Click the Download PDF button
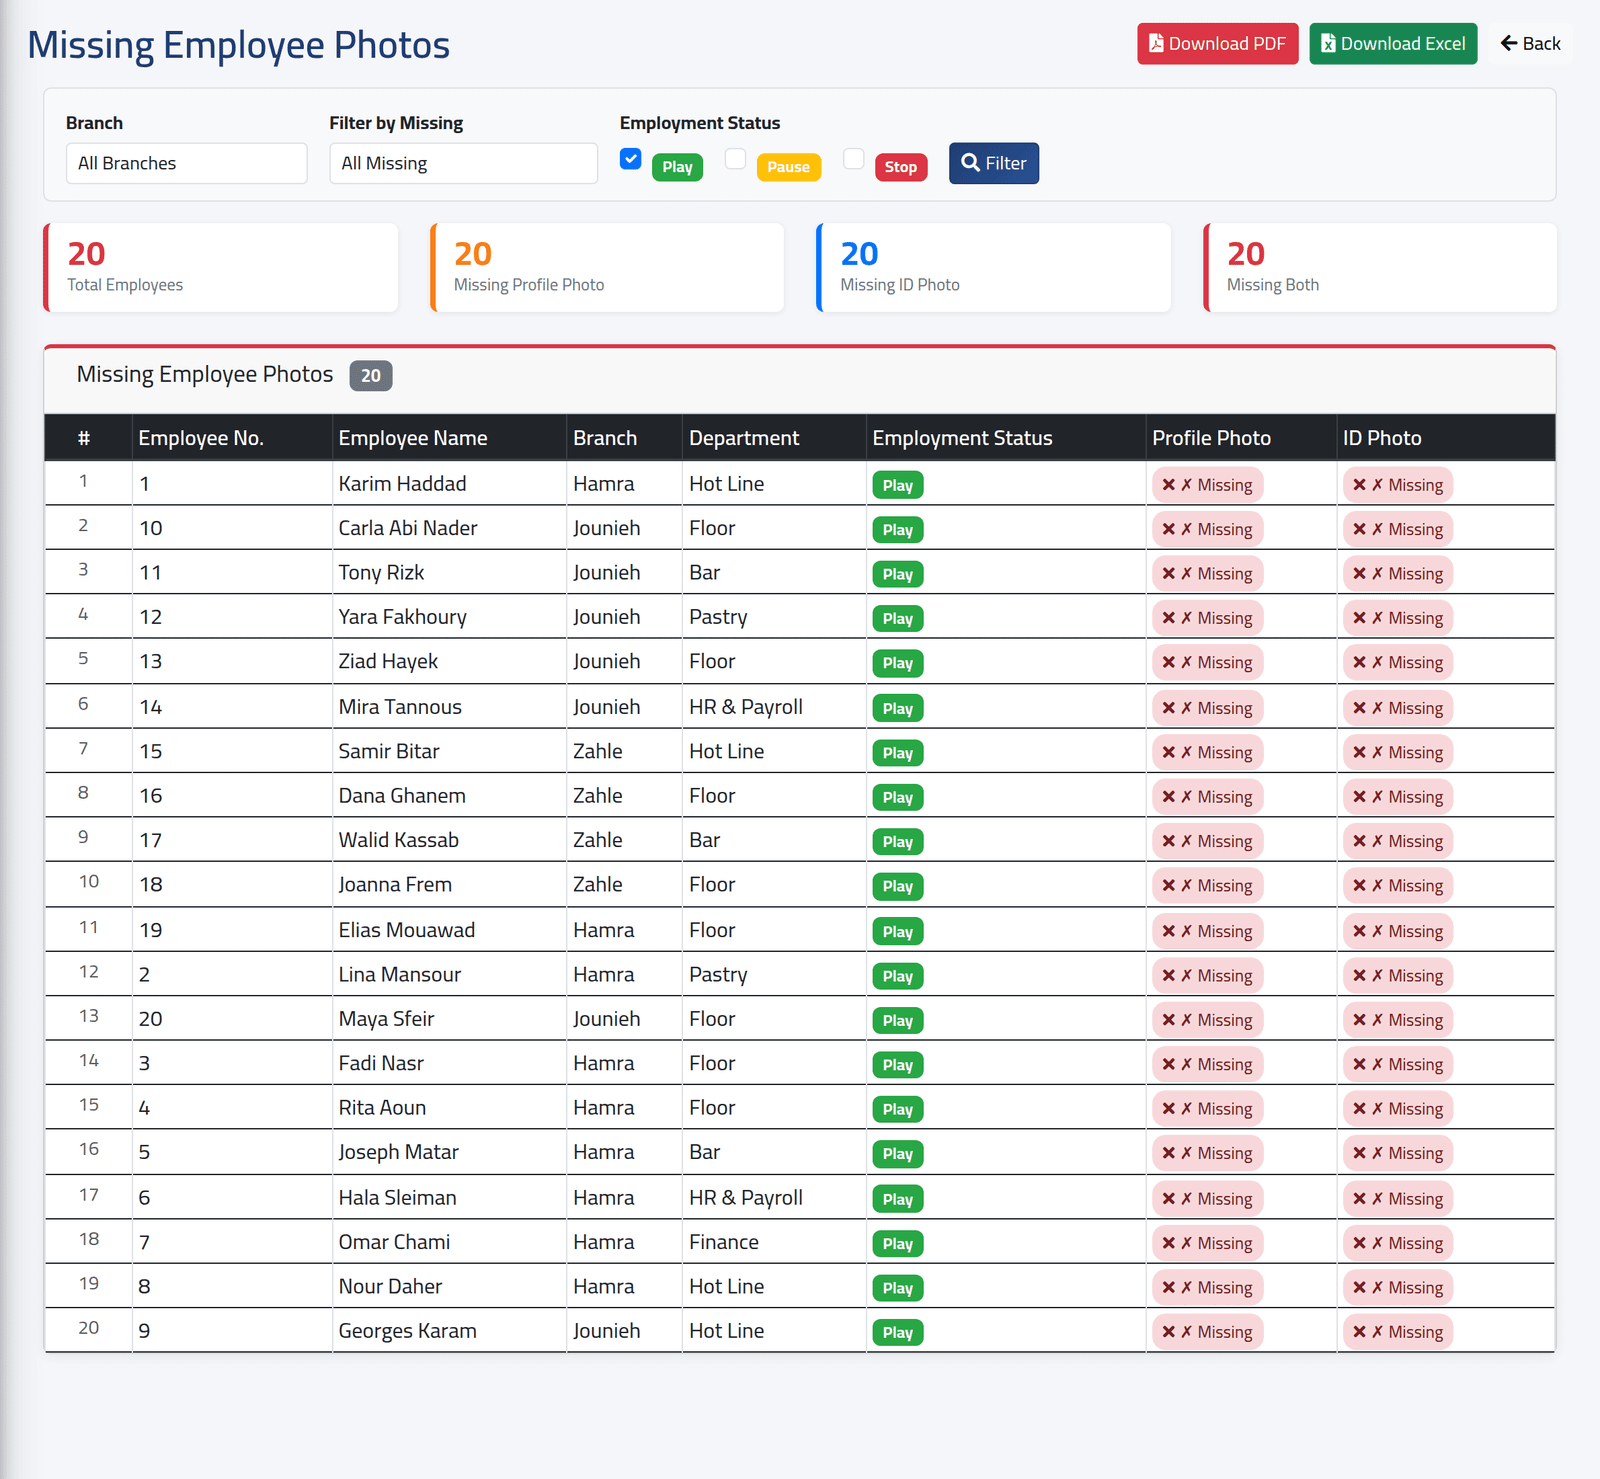 click(1217, 43)
